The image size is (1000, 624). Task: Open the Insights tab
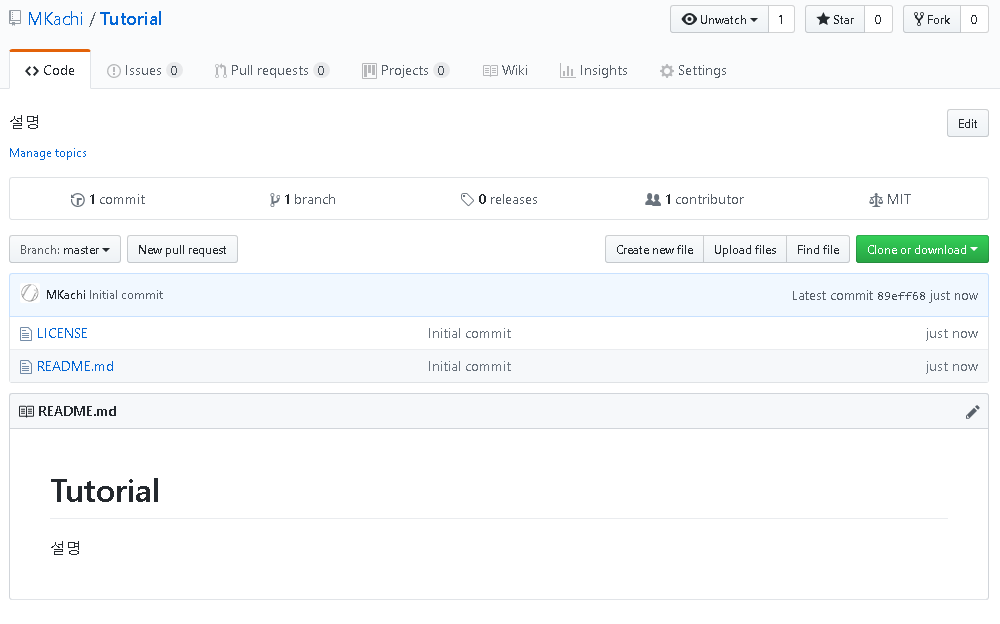click(594, 70)
